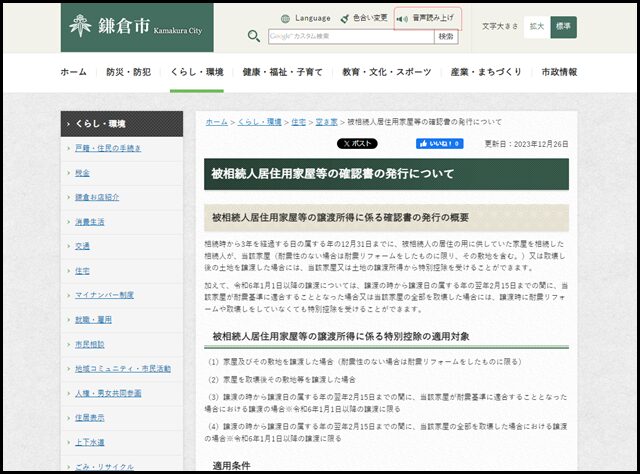The height and width of the screenshot is (474, 640).
Task: Open 音声読み上げ link
Action: coord(433,18)
